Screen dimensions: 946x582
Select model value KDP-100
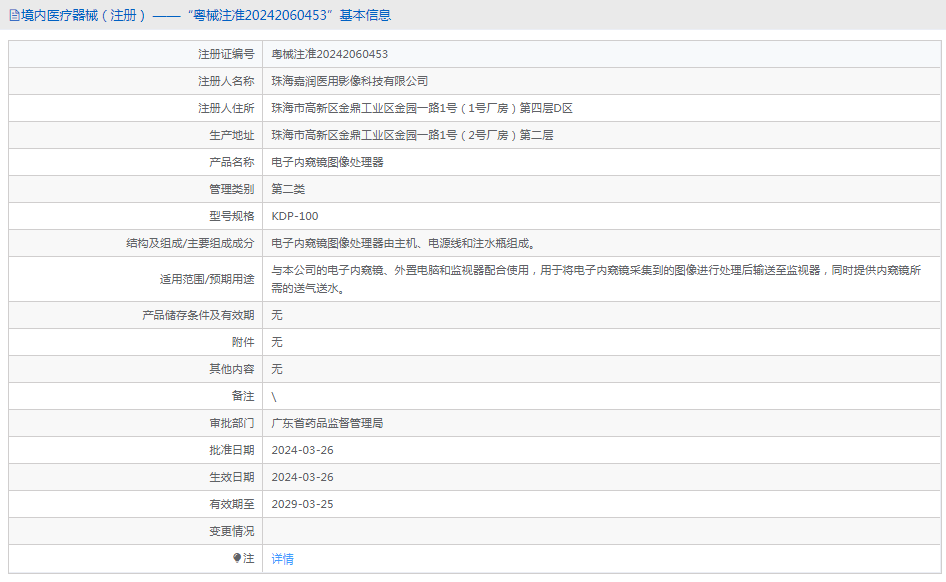click(294, 216)
